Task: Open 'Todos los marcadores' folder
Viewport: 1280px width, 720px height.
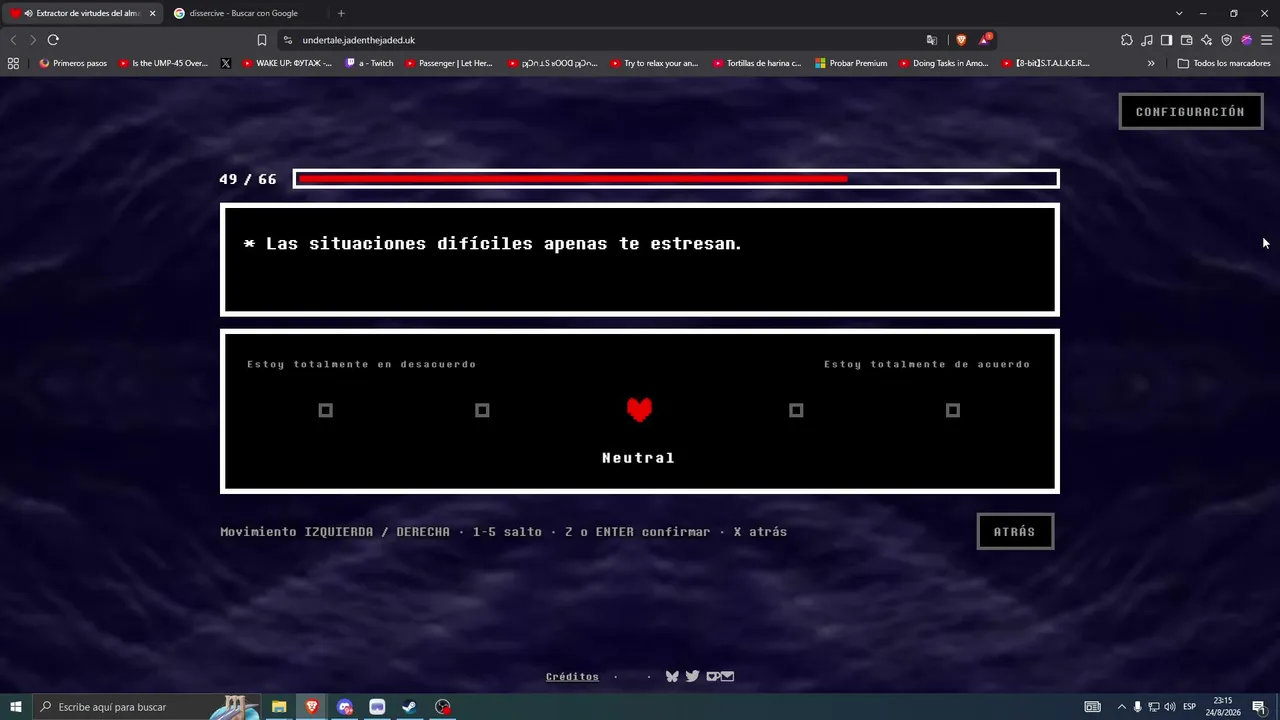Action: pos(1224,63)
